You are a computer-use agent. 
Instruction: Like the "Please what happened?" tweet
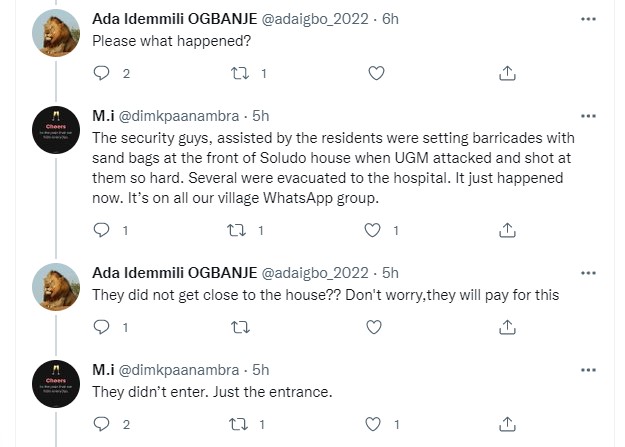[x=376, y=73]
